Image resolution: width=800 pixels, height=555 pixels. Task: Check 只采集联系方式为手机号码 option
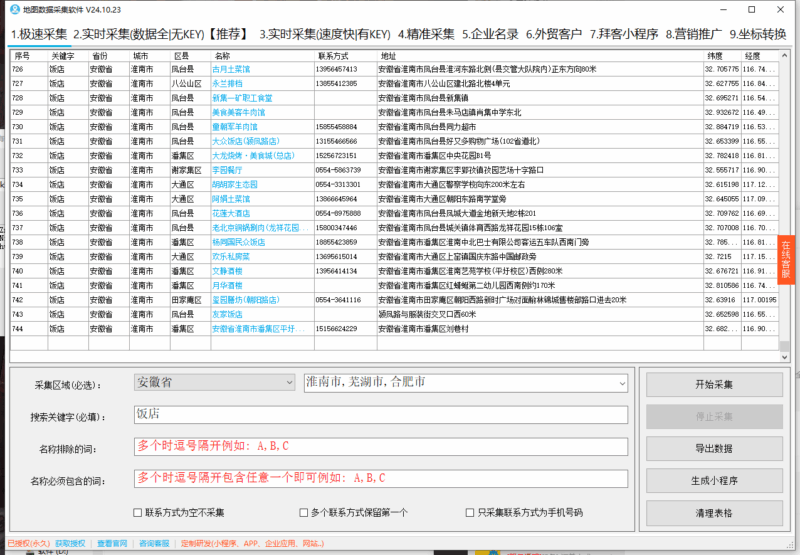pyautogui.click(x=470, y=513)
